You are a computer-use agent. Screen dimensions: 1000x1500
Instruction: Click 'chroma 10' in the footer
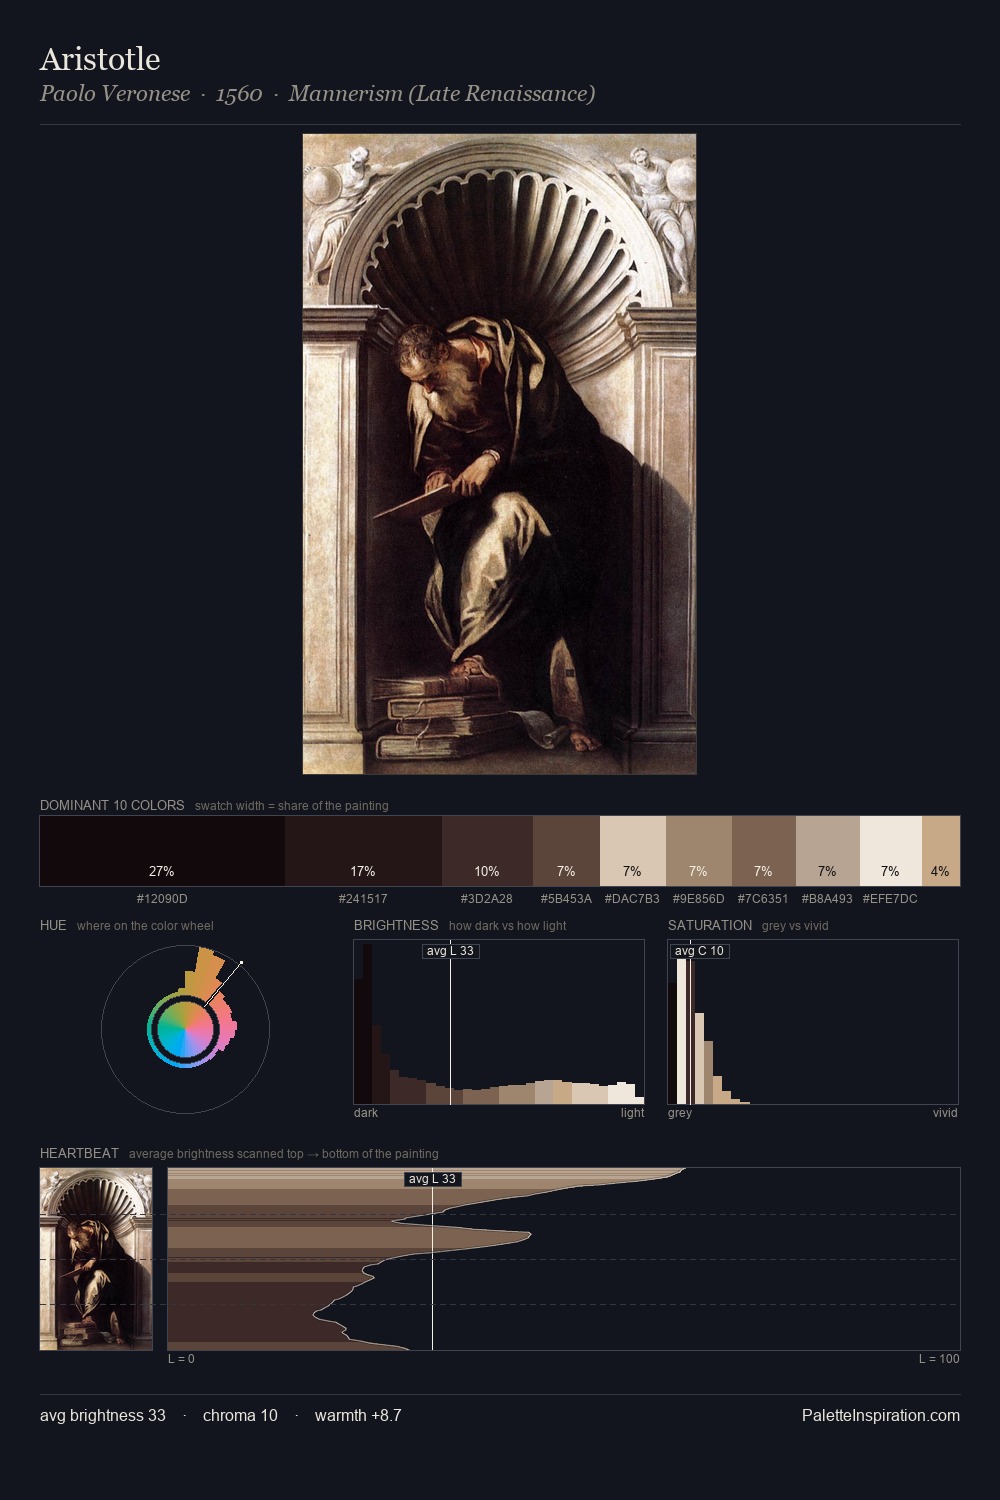click(x=240, y=1416)
